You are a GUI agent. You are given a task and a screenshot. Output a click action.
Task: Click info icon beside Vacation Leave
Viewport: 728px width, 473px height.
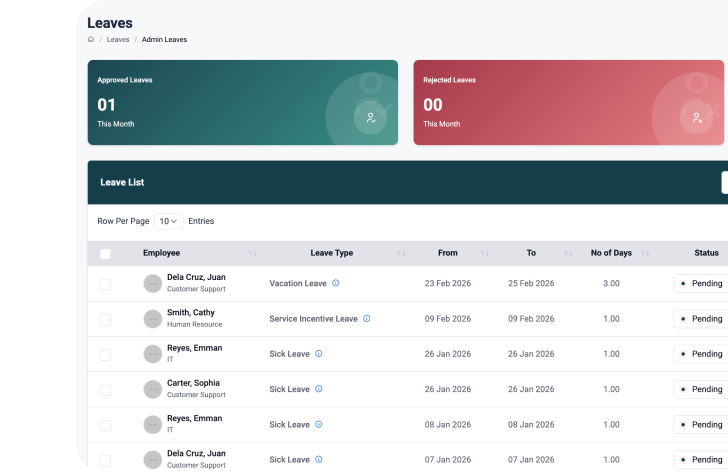(x=335, y=283)
